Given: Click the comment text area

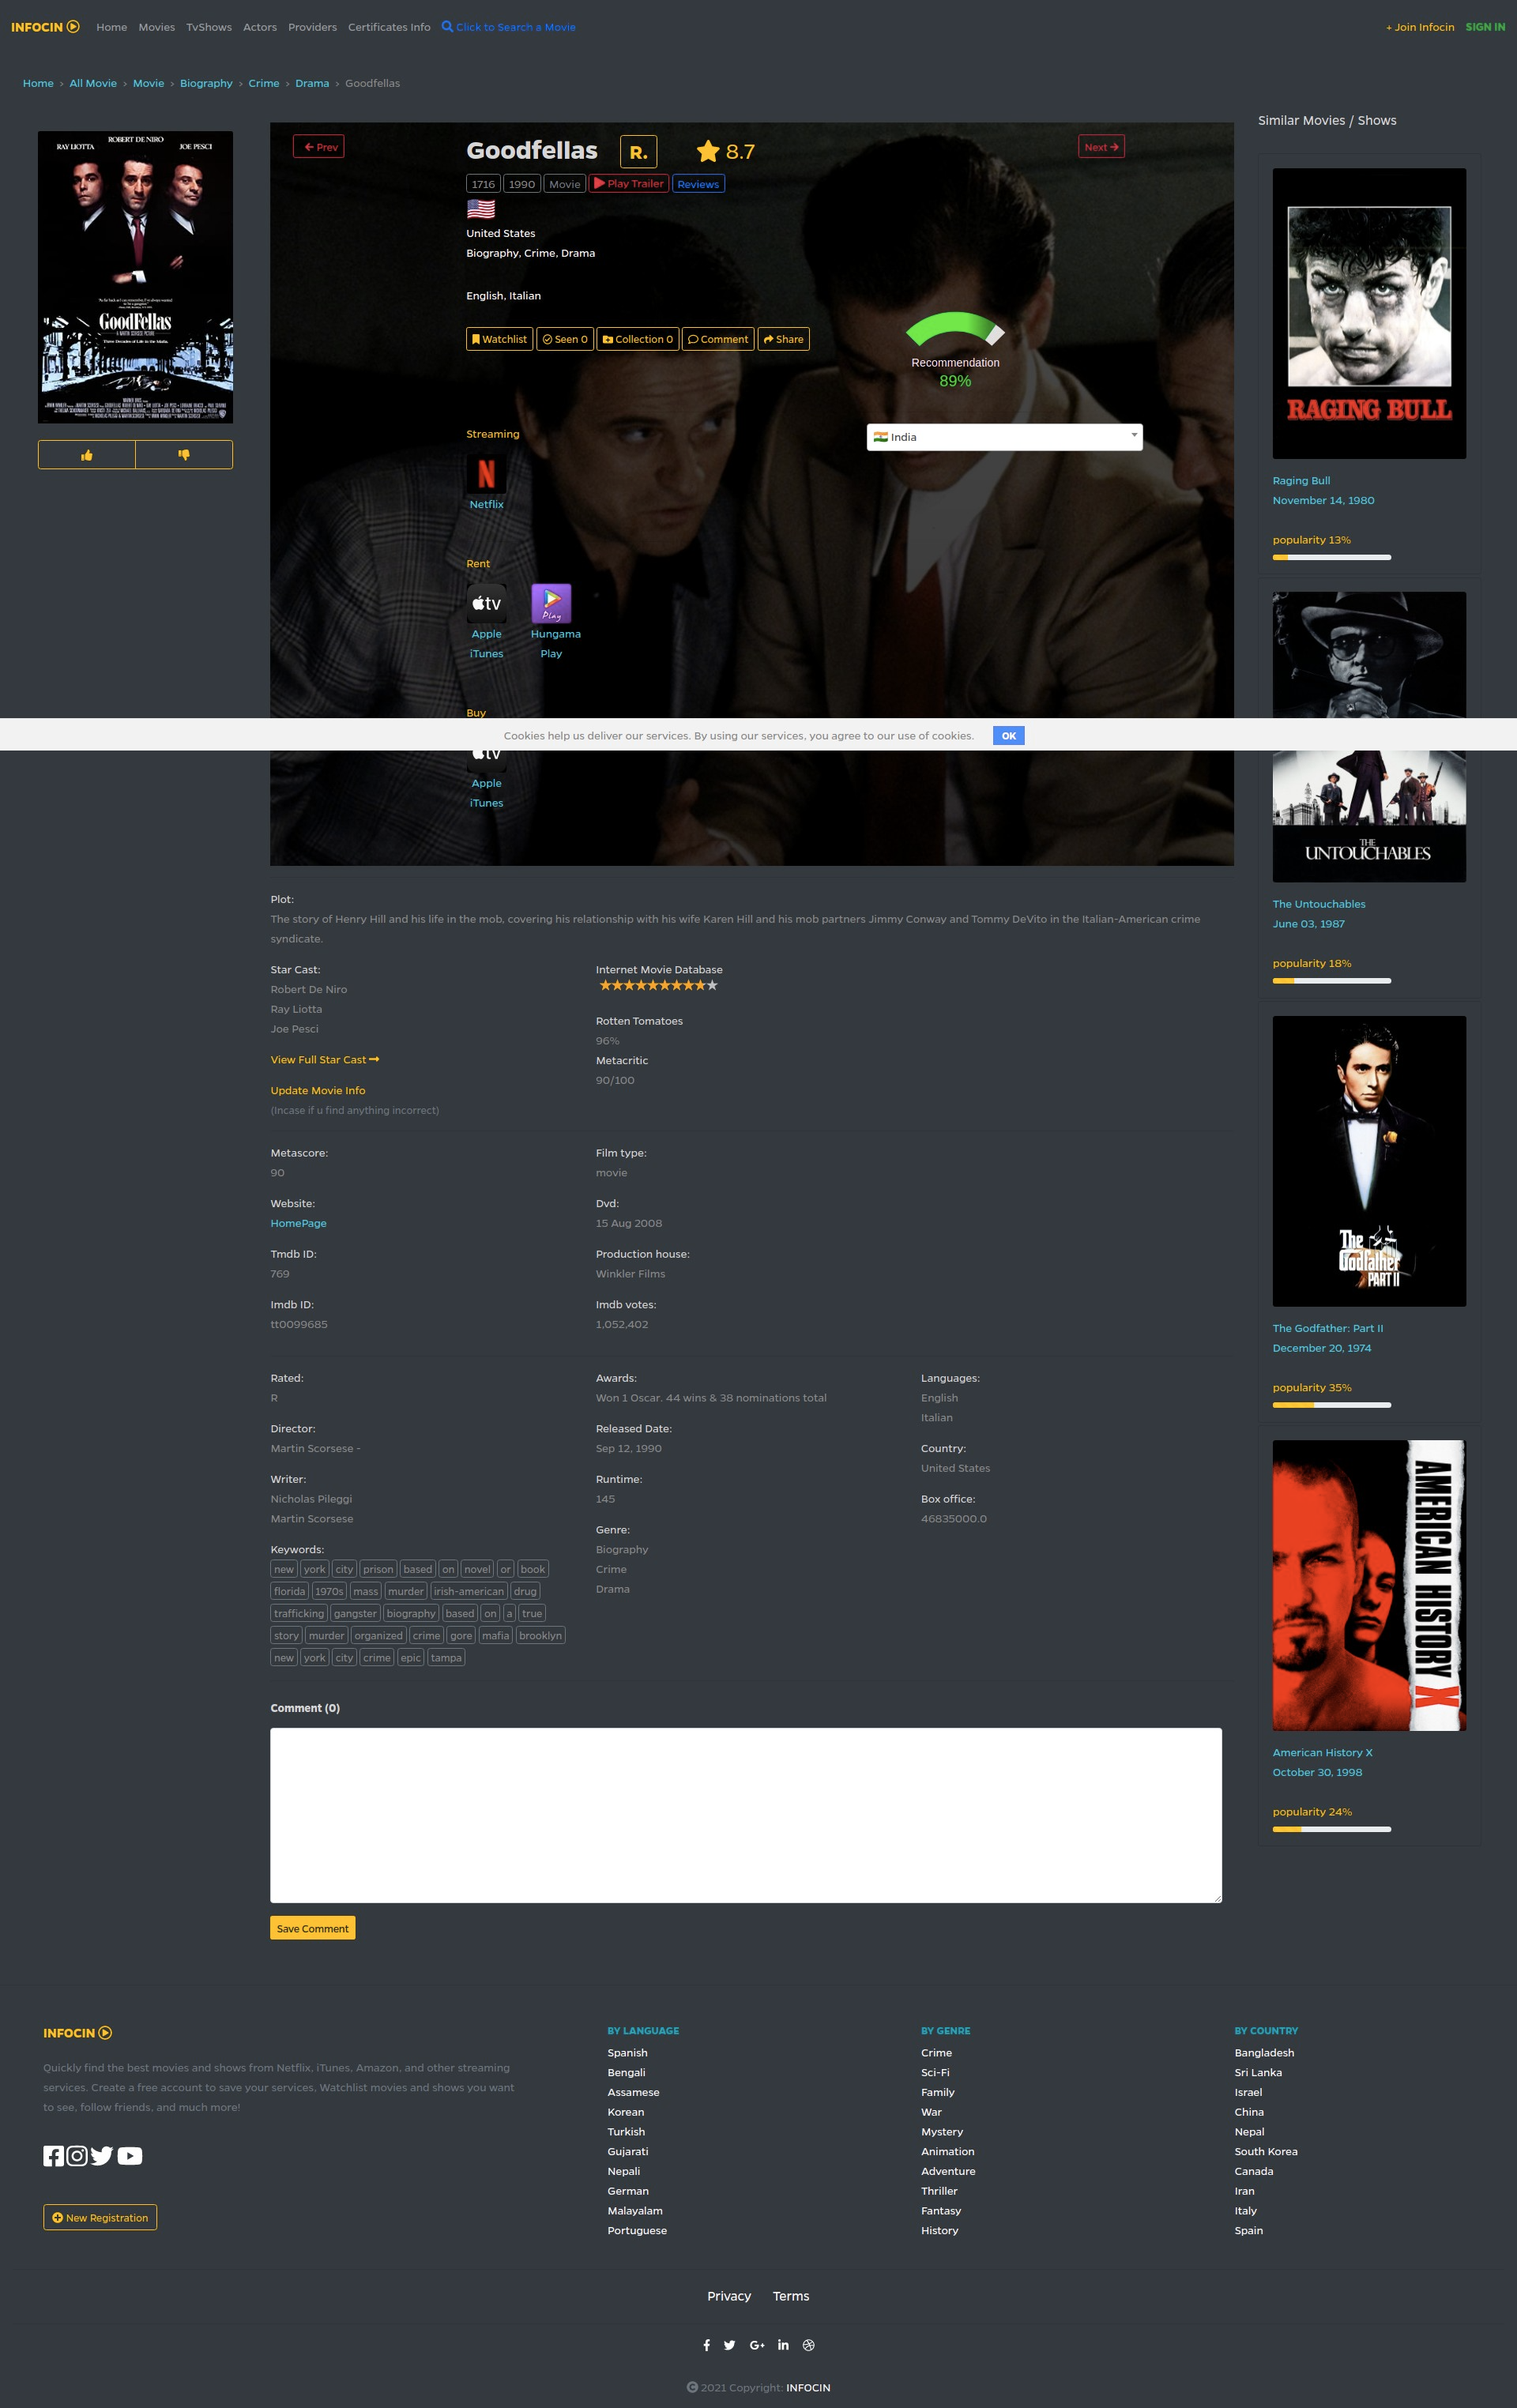Looking at the screenshot, I should coord(746,1815).
